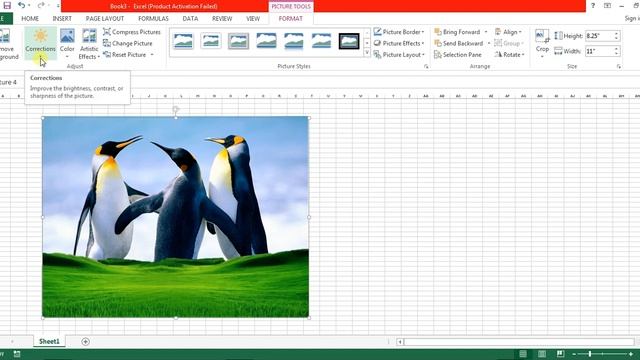Open Picture Border dropdown
Viewport: 640px width, 360px height.
[x=399, y=32]
